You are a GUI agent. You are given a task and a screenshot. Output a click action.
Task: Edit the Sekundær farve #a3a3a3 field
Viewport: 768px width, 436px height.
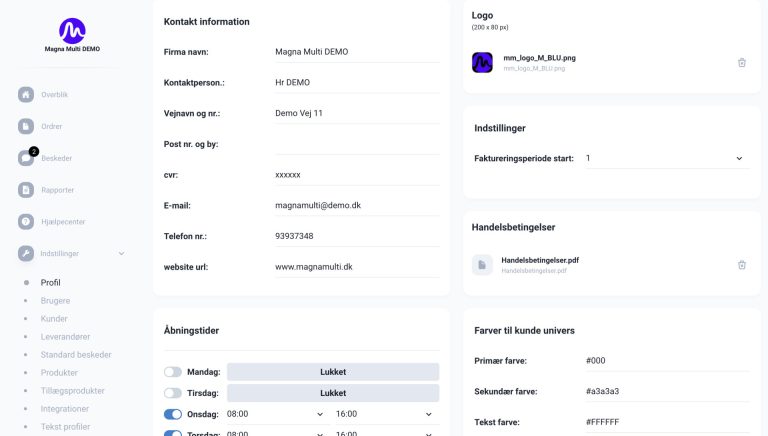click(668, 391)
